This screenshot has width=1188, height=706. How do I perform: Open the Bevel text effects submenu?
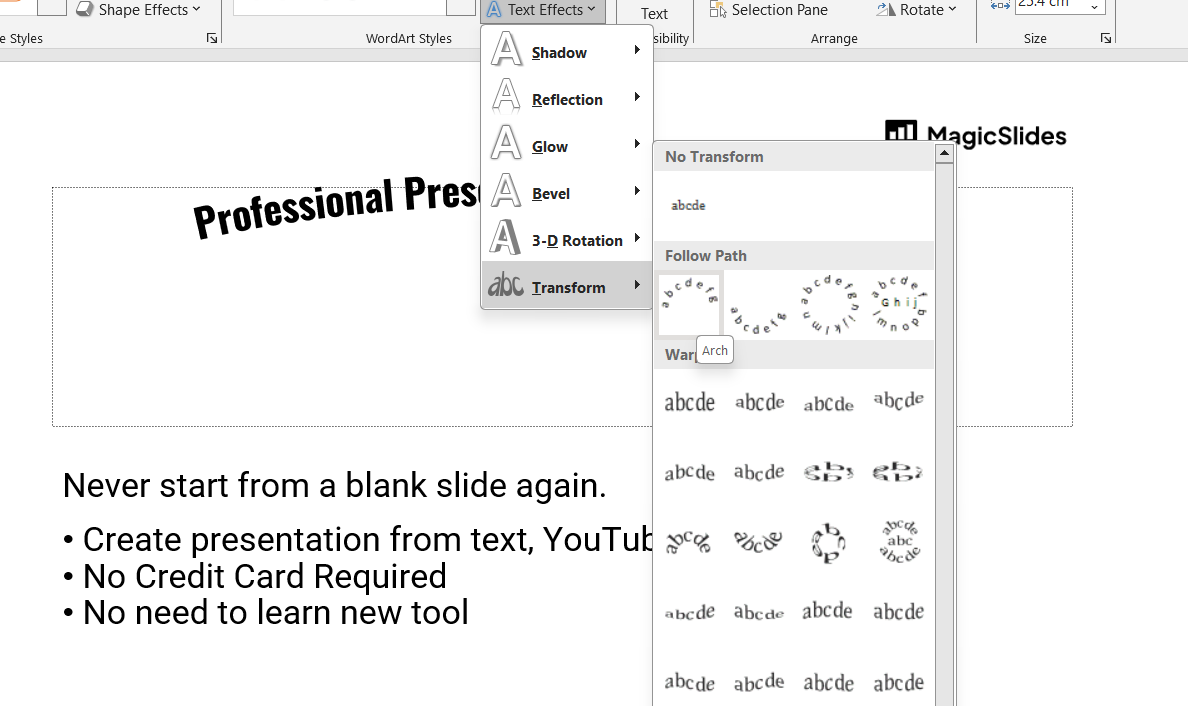(x=567, y=192)
